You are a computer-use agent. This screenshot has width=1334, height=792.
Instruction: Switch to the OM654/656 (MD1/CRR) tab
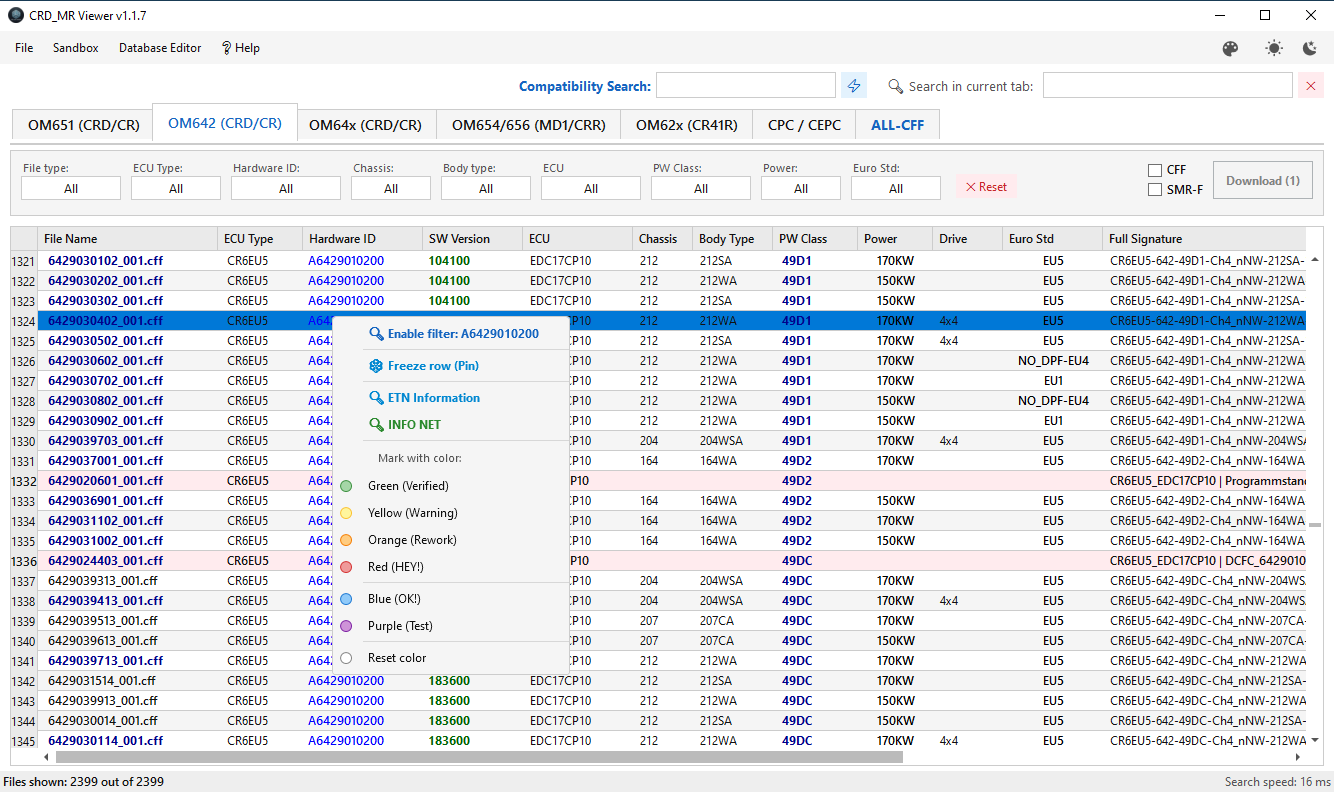529,125
